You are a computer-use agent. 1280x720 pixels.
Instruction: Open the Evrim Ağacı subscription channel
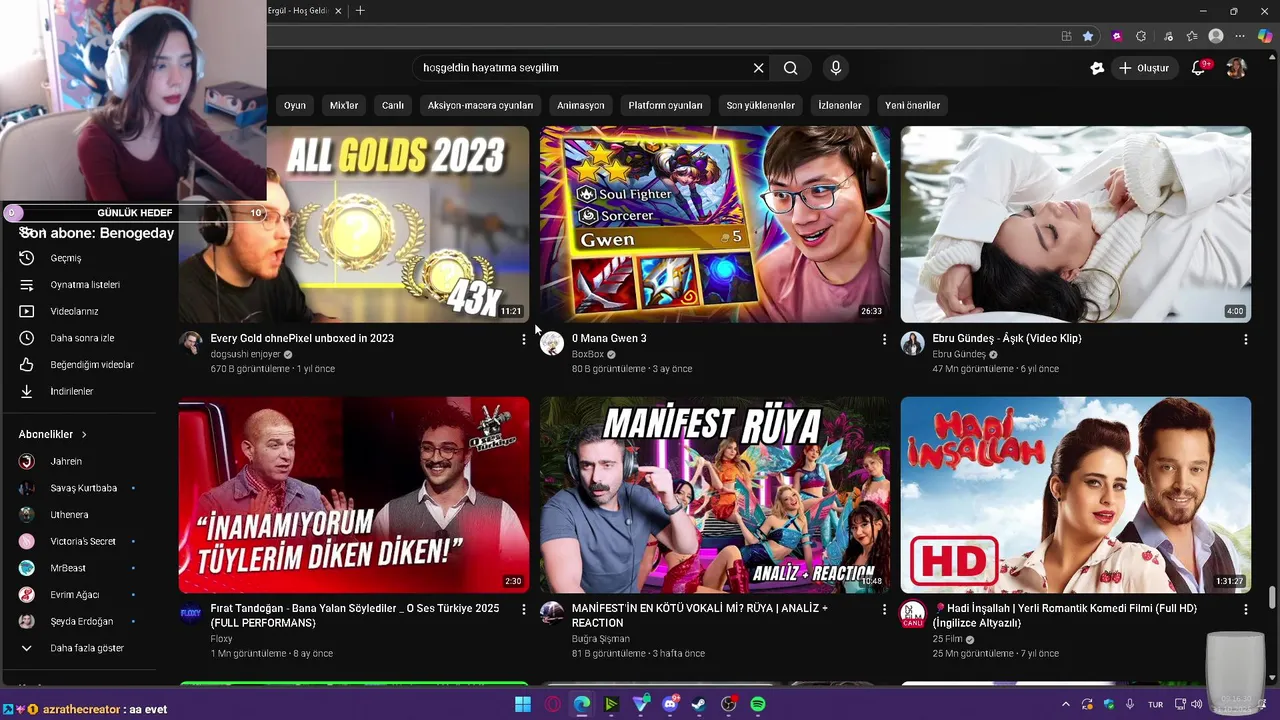[x=75, y=595]
